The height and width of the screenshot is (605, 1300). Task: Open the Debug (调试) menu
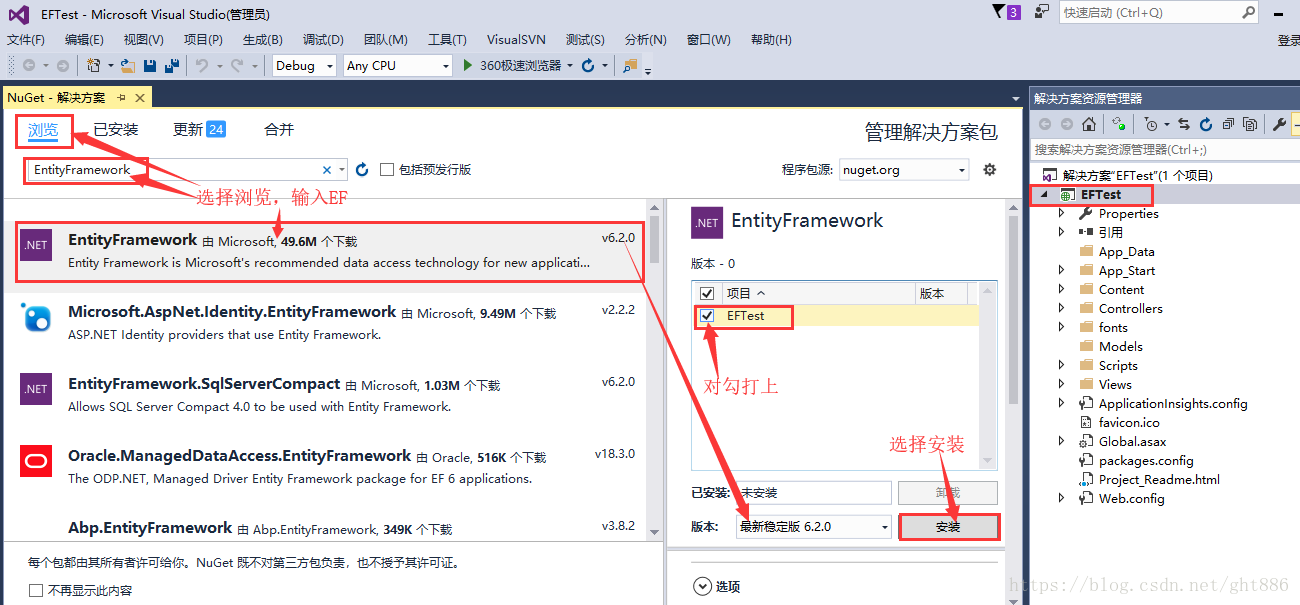322,40
